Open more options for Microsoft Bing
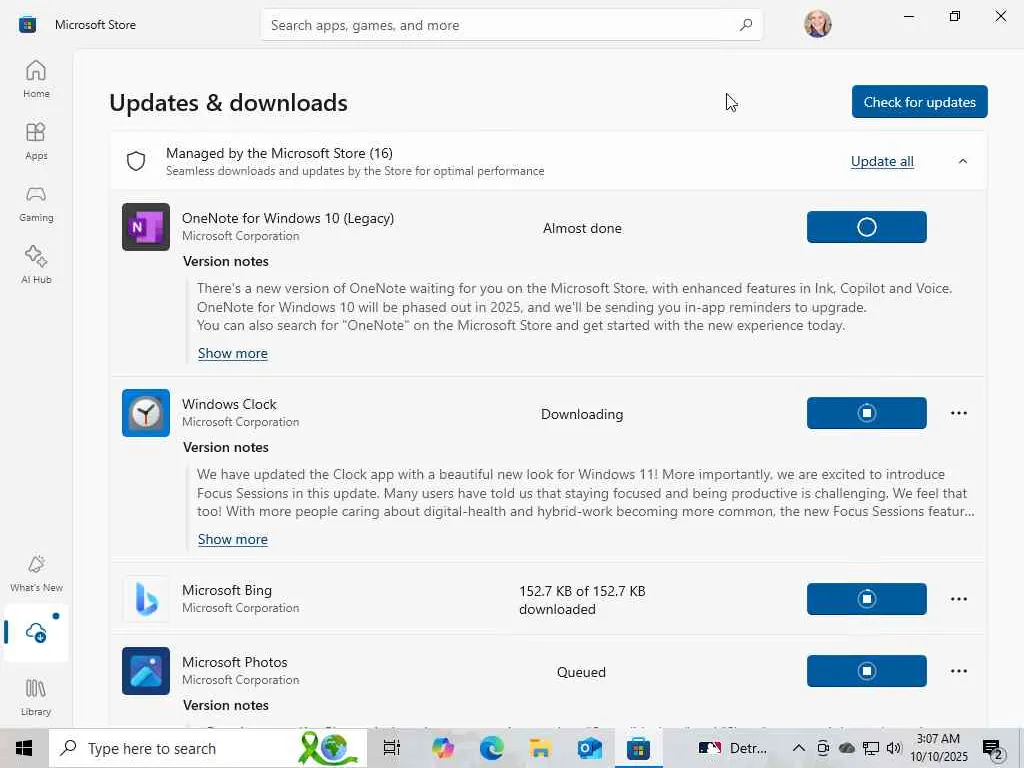 tap(959, 599)
